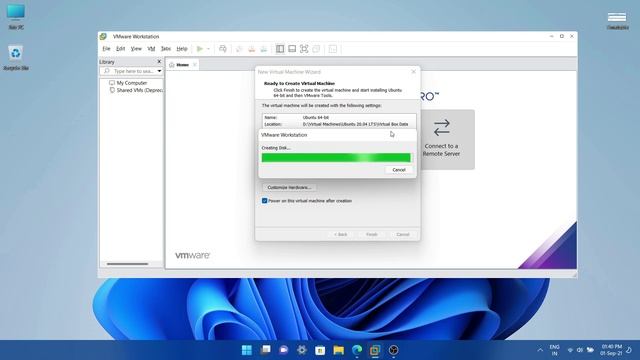The height and width of the screenshot is (360, 640).
Task: Close the New Virtual Machine Wizard
Action: (413, 72)
